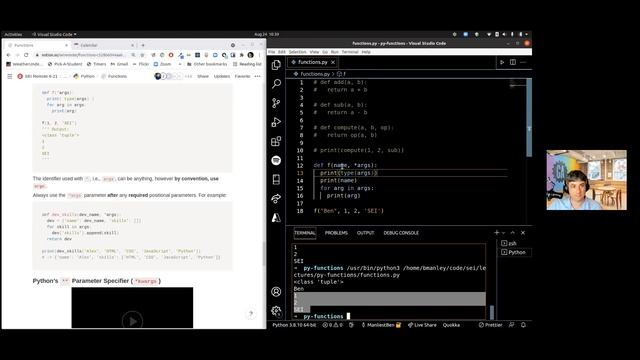Run the Python file with the play icon
The width and height of the screenshot is (640, 360).
tap(502, 62)
